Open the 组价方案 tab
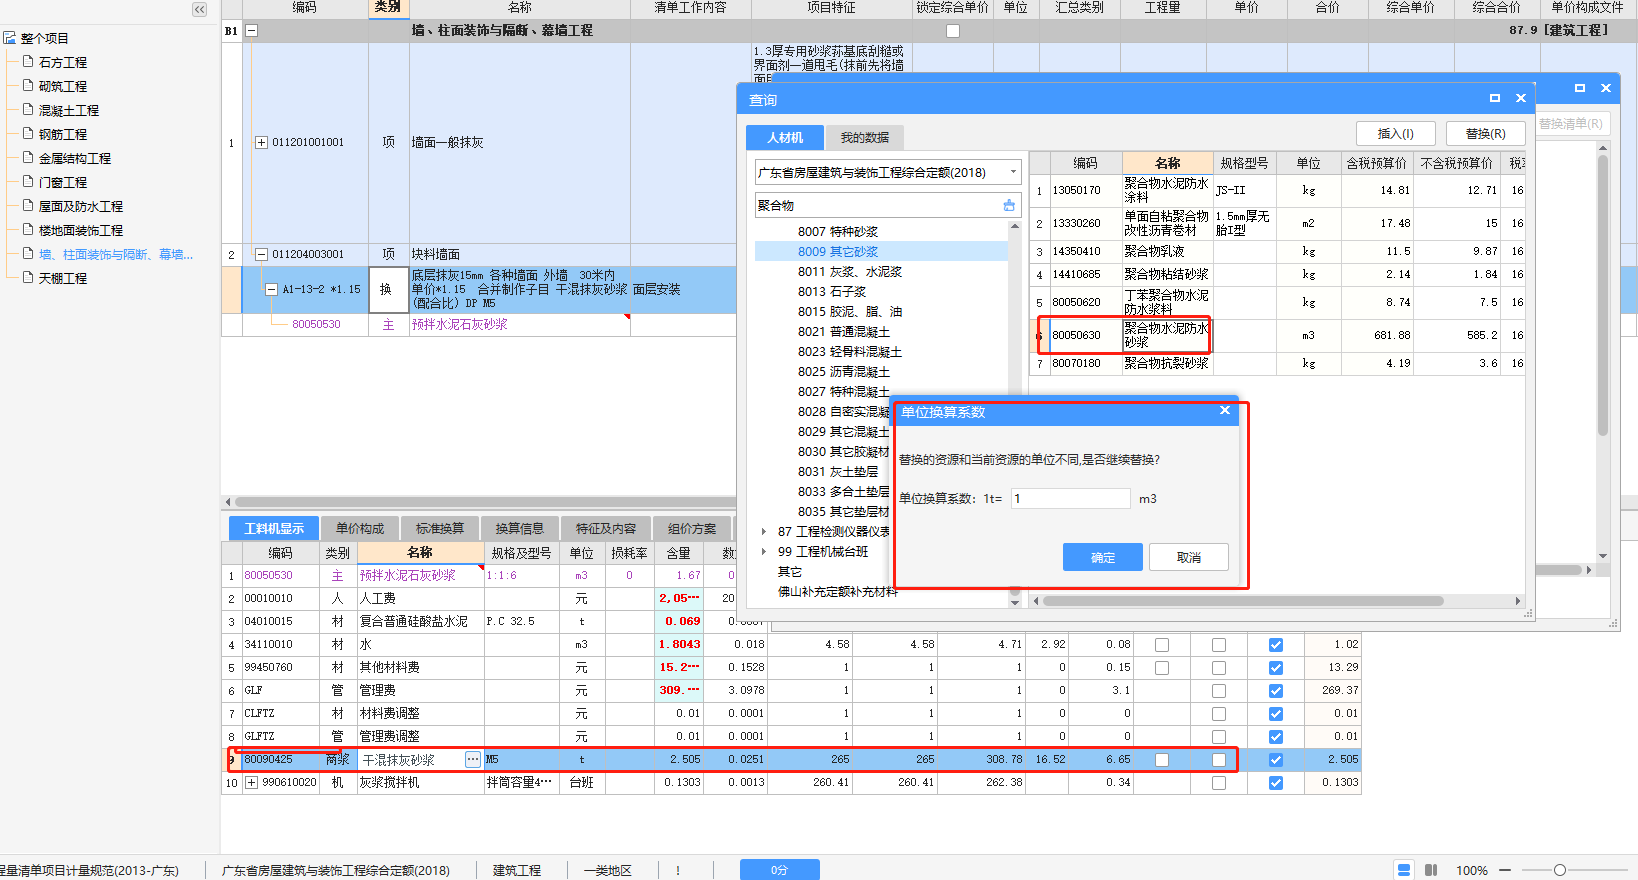Screen dimensions: 1638x880 (x=692, y=528)
